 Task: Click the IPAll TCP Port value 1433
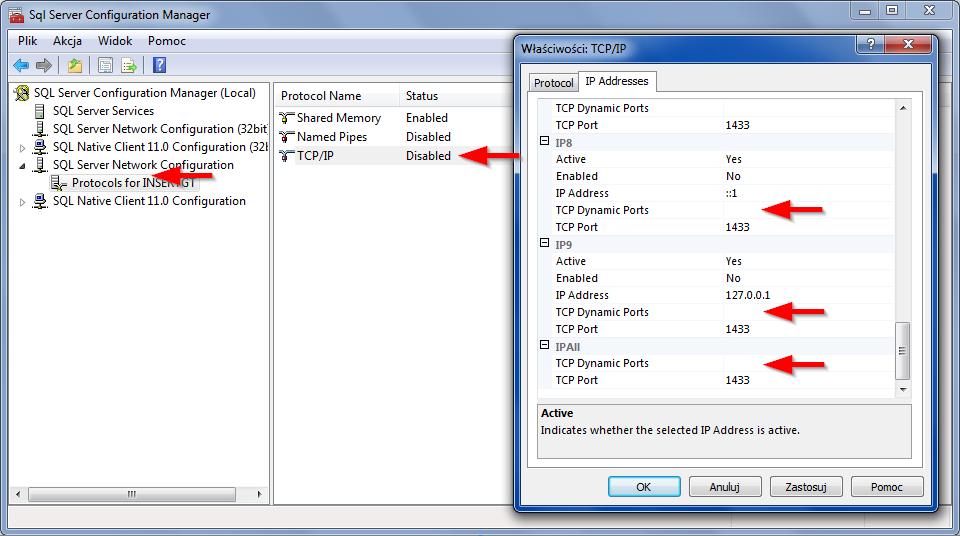click(x=737, y=380)
